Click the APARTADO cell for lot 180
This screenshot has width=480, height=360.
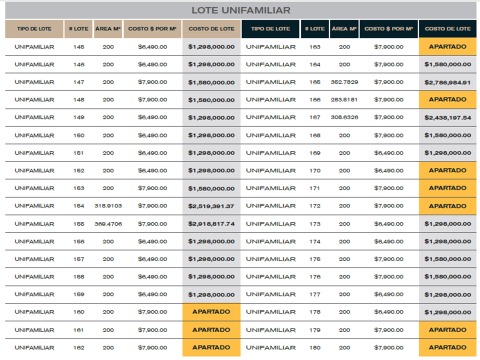448,347
